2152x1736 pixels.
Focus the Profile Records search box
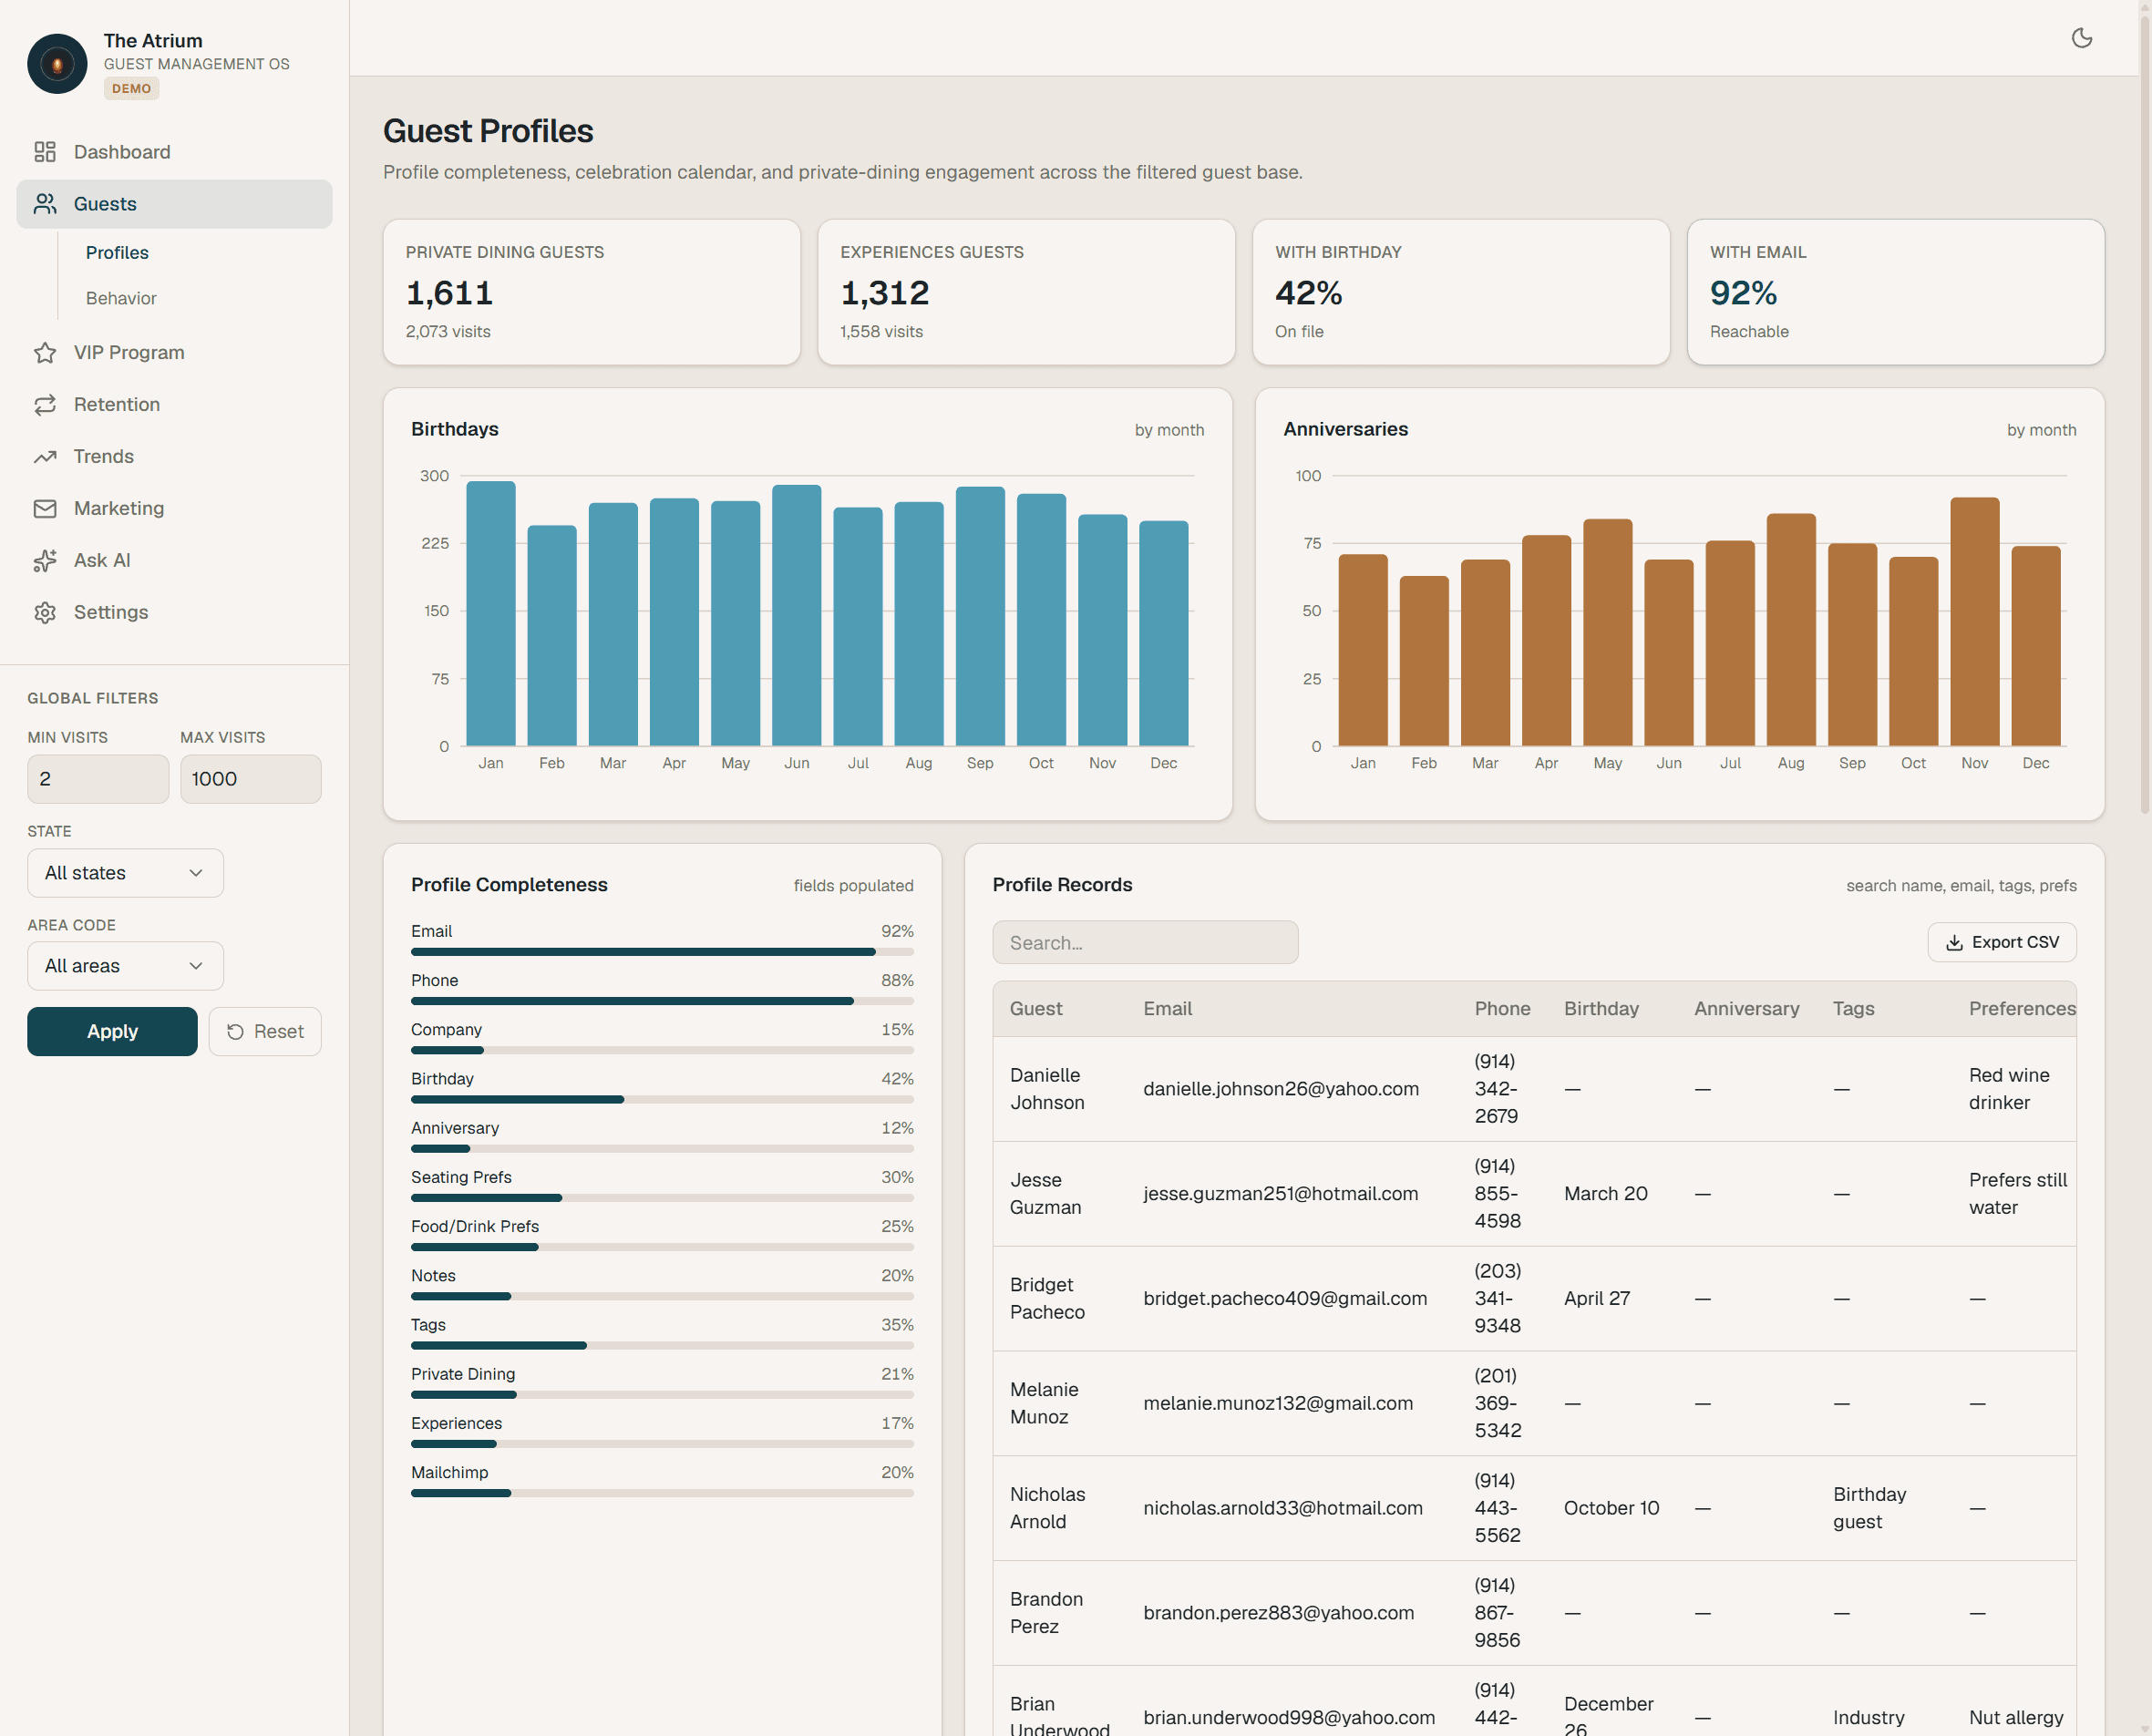(x=1145, y=943)
